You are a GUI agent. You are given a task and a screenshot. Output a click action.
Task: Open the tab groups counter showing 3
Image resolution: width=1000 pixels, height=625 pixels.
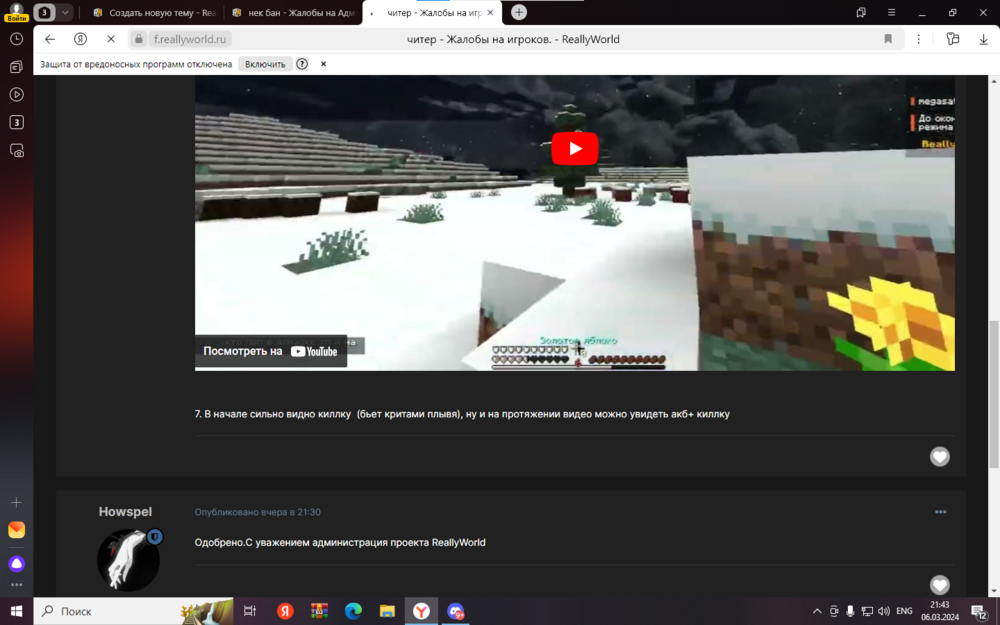coord(44,12)
